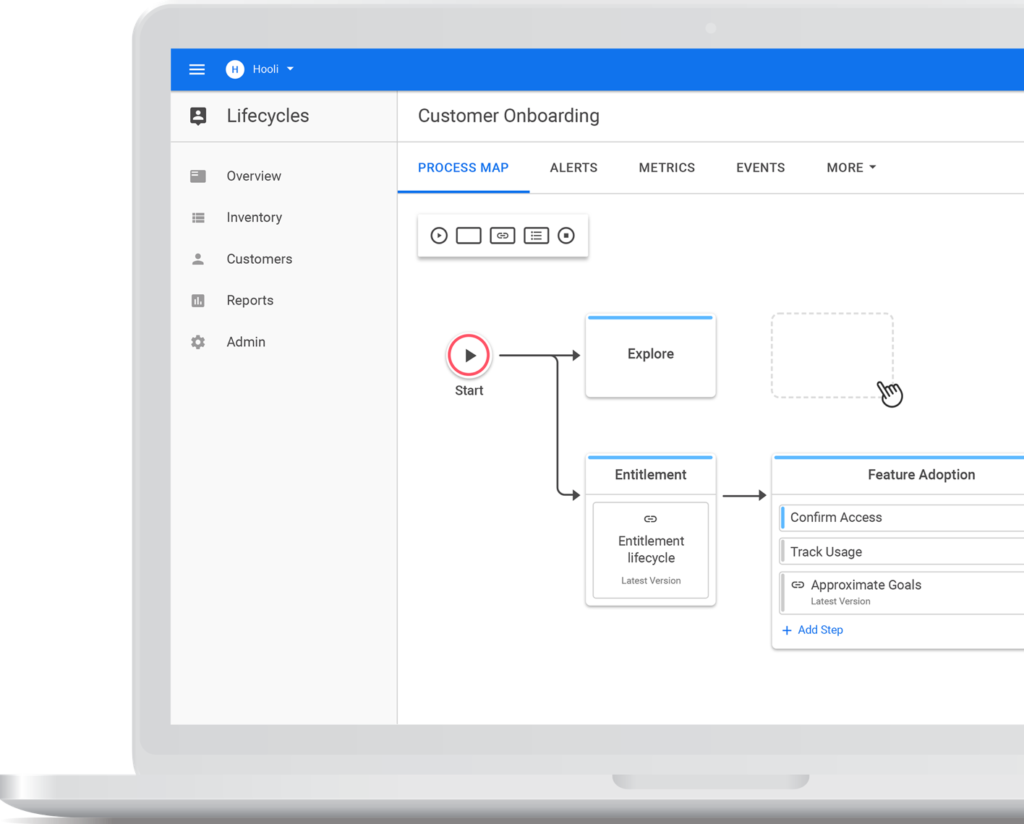
Task: Select the blank stage rectangle tool
Action: (468, 236)
